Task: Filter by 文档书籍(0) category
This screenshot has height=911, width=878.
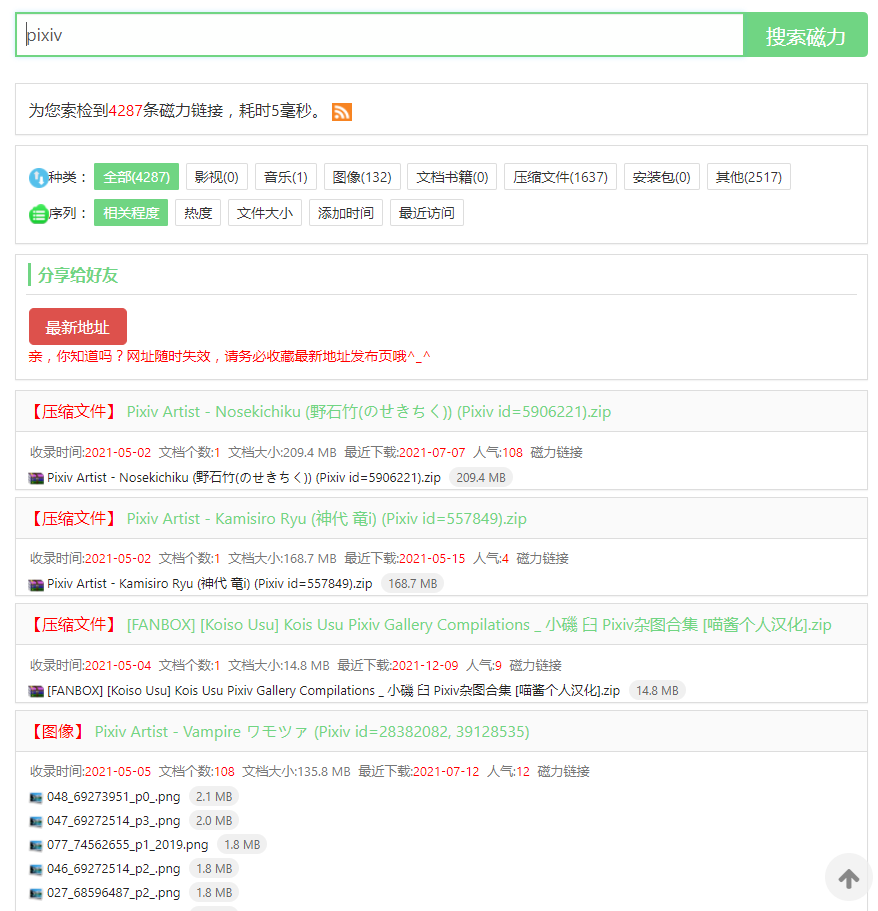Action: pos(452,177)
